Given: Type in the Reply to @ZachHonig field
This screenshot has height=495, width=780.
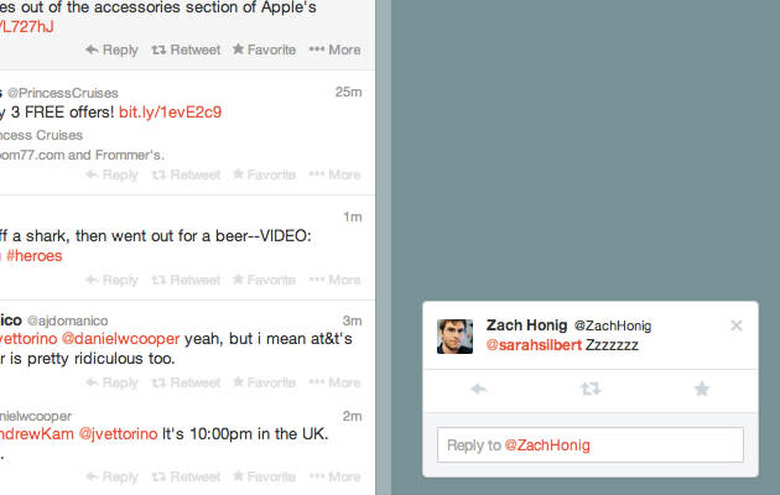Looking at the screenshot, I should click(590, 445).
